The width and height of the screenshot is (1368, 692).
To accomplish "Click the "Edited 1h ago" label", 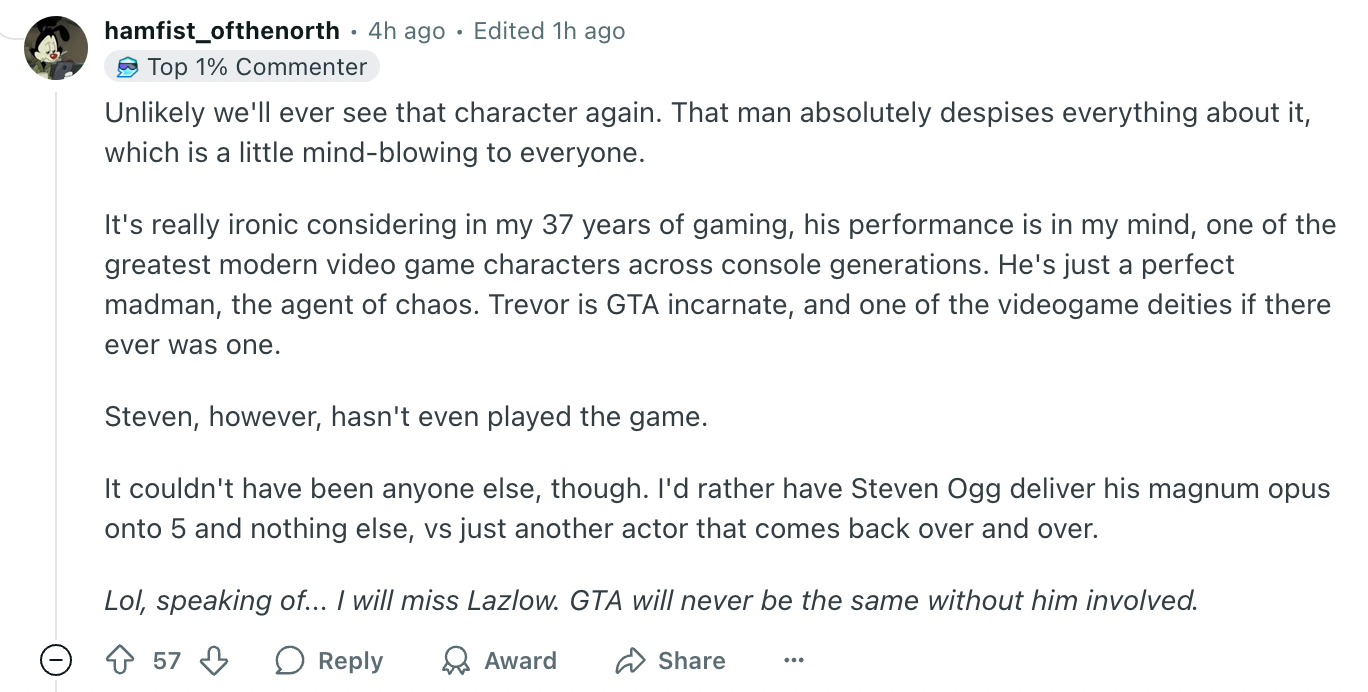I will click(x=549, y=31).
